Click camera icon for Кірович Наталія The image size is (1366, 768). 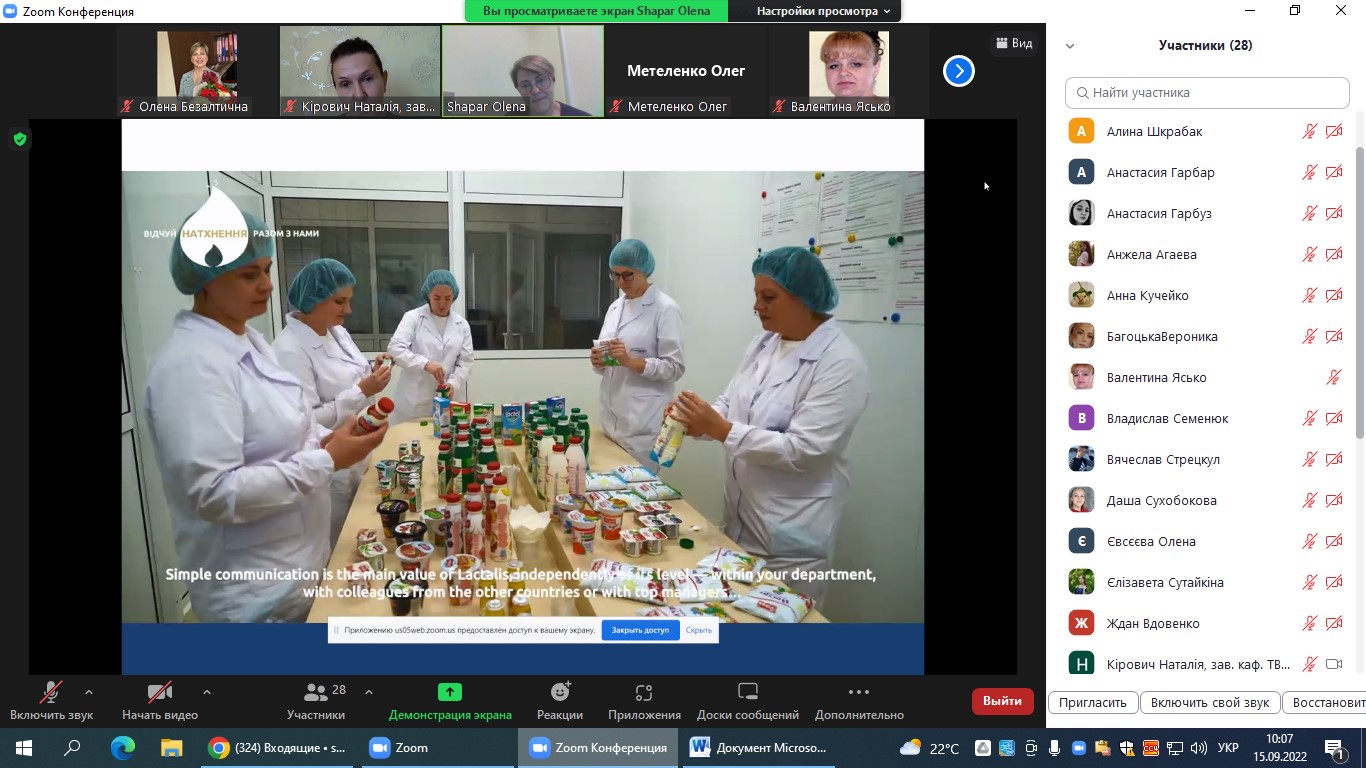click(x=1334, y=664)
